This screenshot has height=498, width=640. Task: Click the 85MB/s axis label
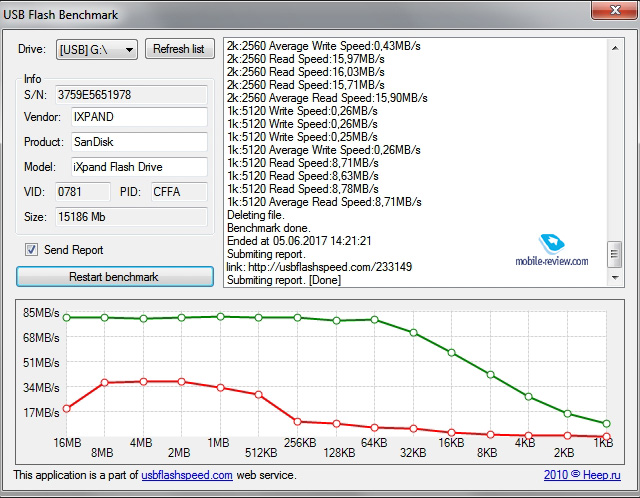(x=41, y=313)
